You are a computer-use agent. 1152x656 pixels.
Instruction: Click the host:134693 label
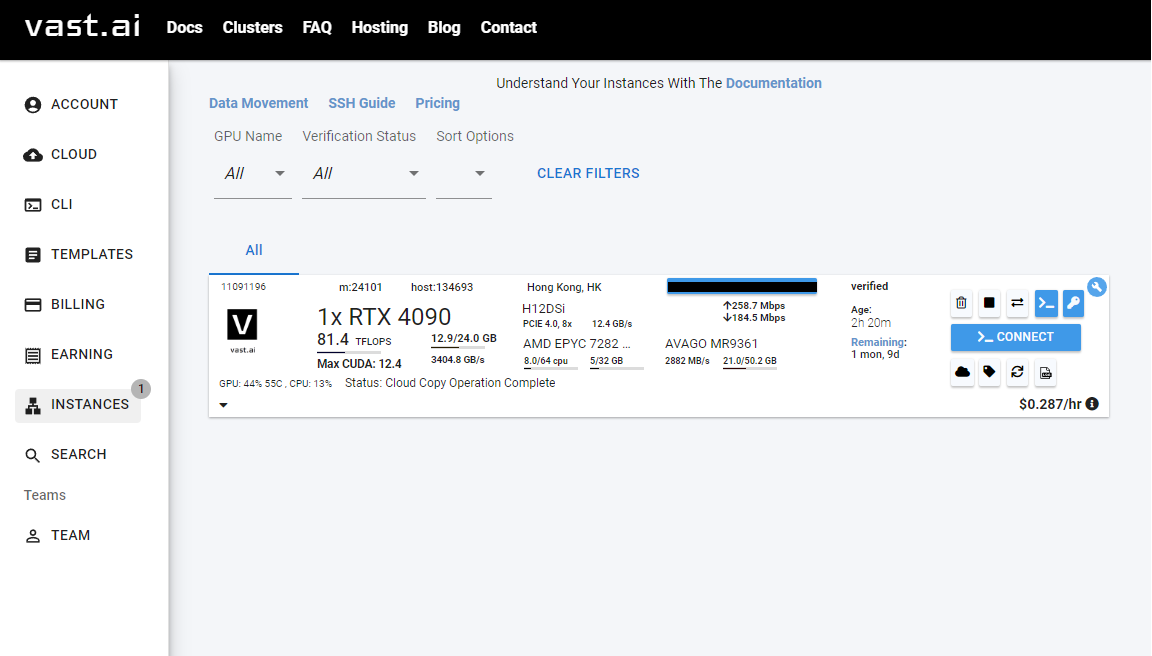pyautogui.click(x=442, y=287)
